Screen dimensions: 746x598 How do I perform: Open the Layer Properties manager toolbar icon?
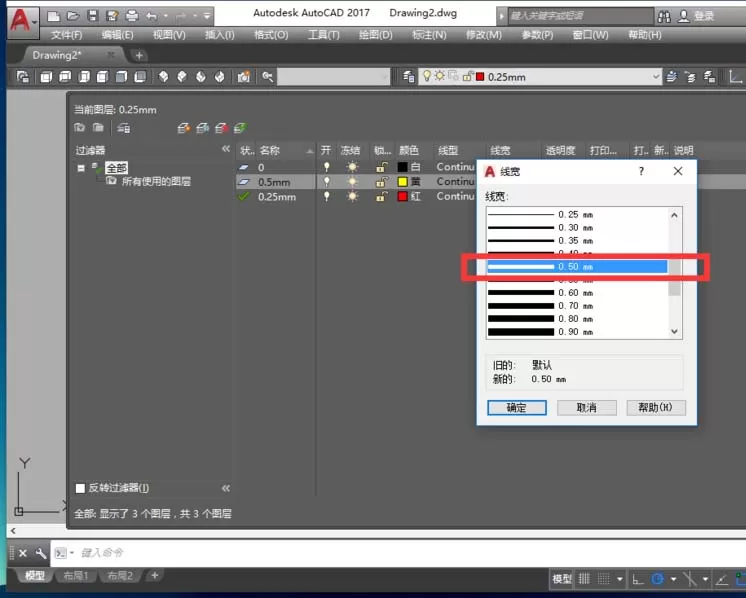pyautogui.click(x=408, y=77)
